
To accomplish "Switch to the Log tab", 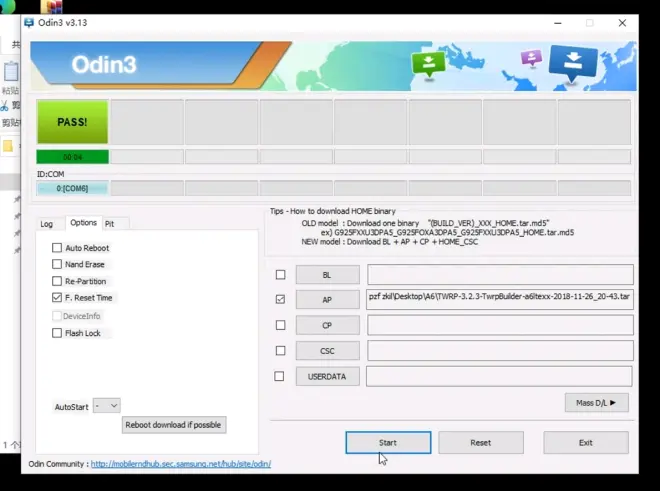I will coord(47,224).
